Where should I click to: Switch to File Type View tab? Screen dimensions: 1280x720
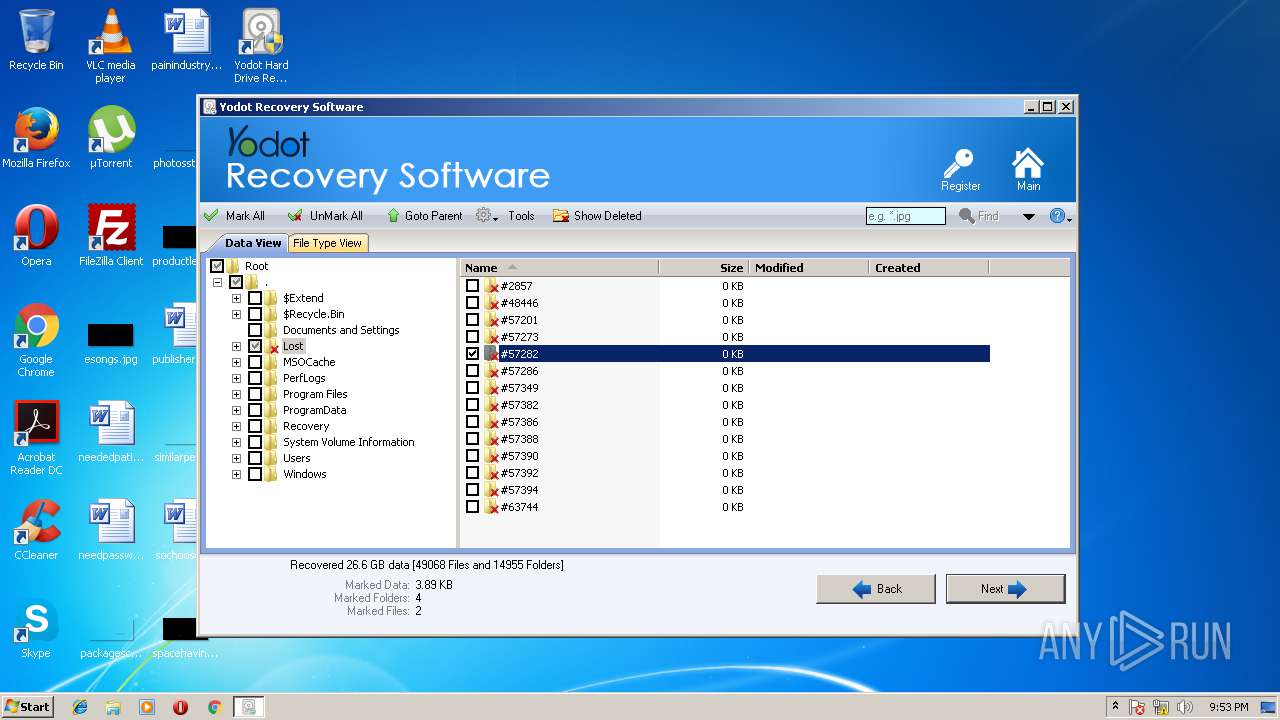(x=327, y=243)
